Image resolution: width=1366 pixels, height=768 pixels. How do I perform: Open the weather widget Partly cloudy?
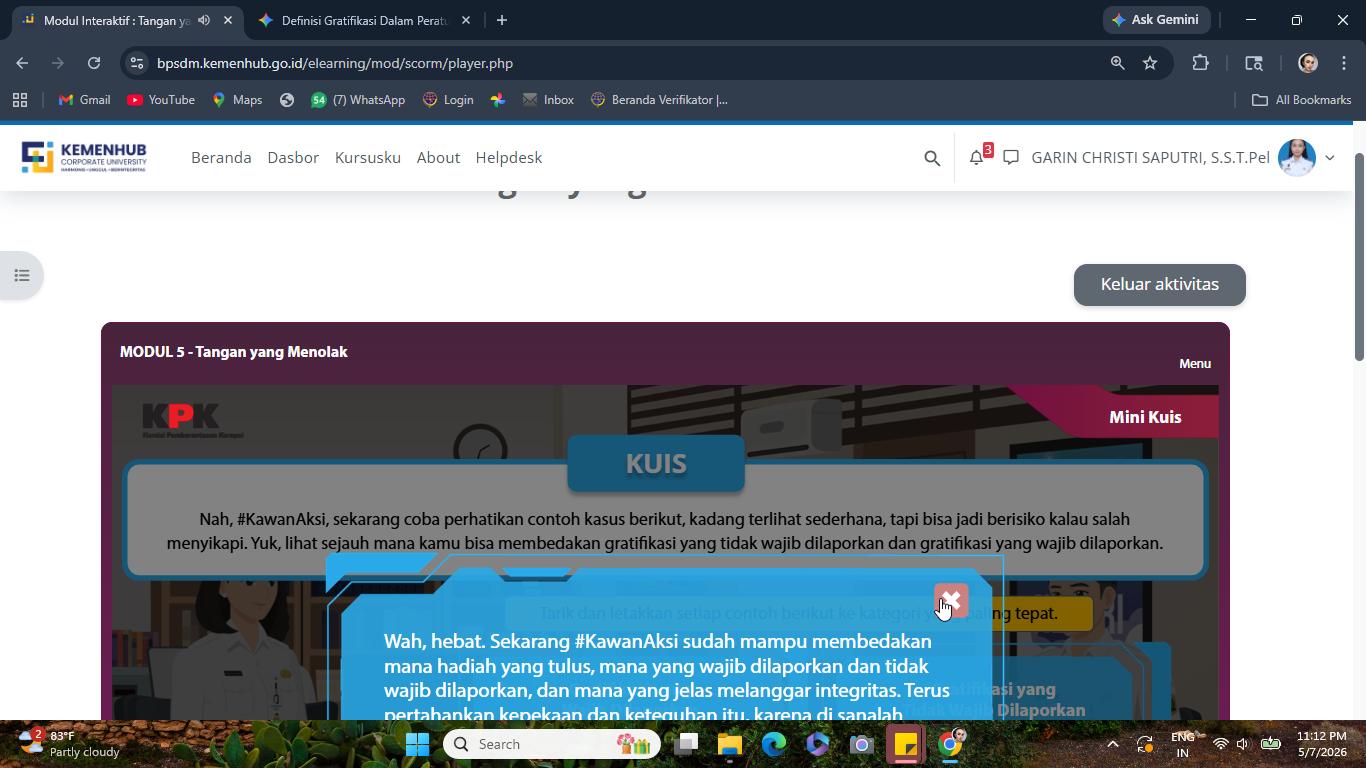tap(70, 744)
